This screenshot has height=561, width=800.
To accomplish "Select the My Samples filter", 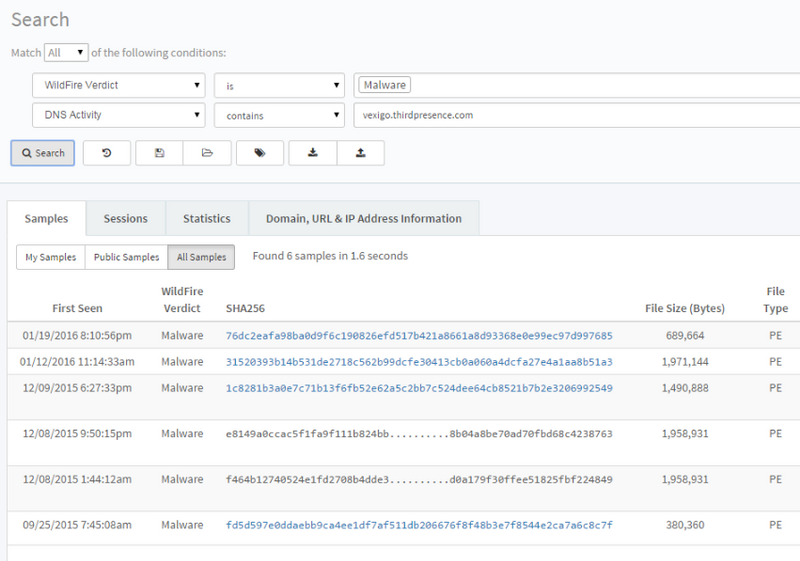I will point(51,257).
